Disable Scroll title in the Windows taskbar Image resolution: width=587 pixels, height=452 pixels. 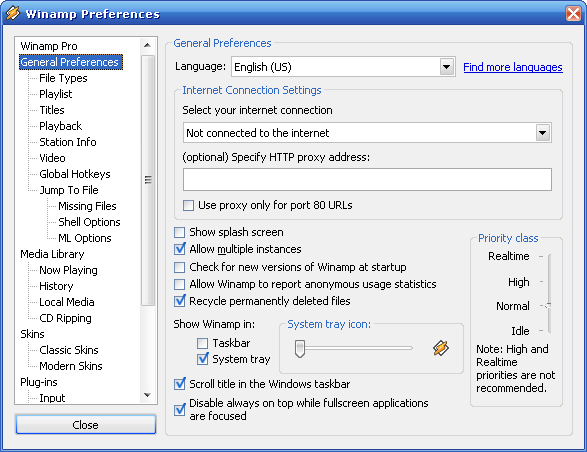179,384
